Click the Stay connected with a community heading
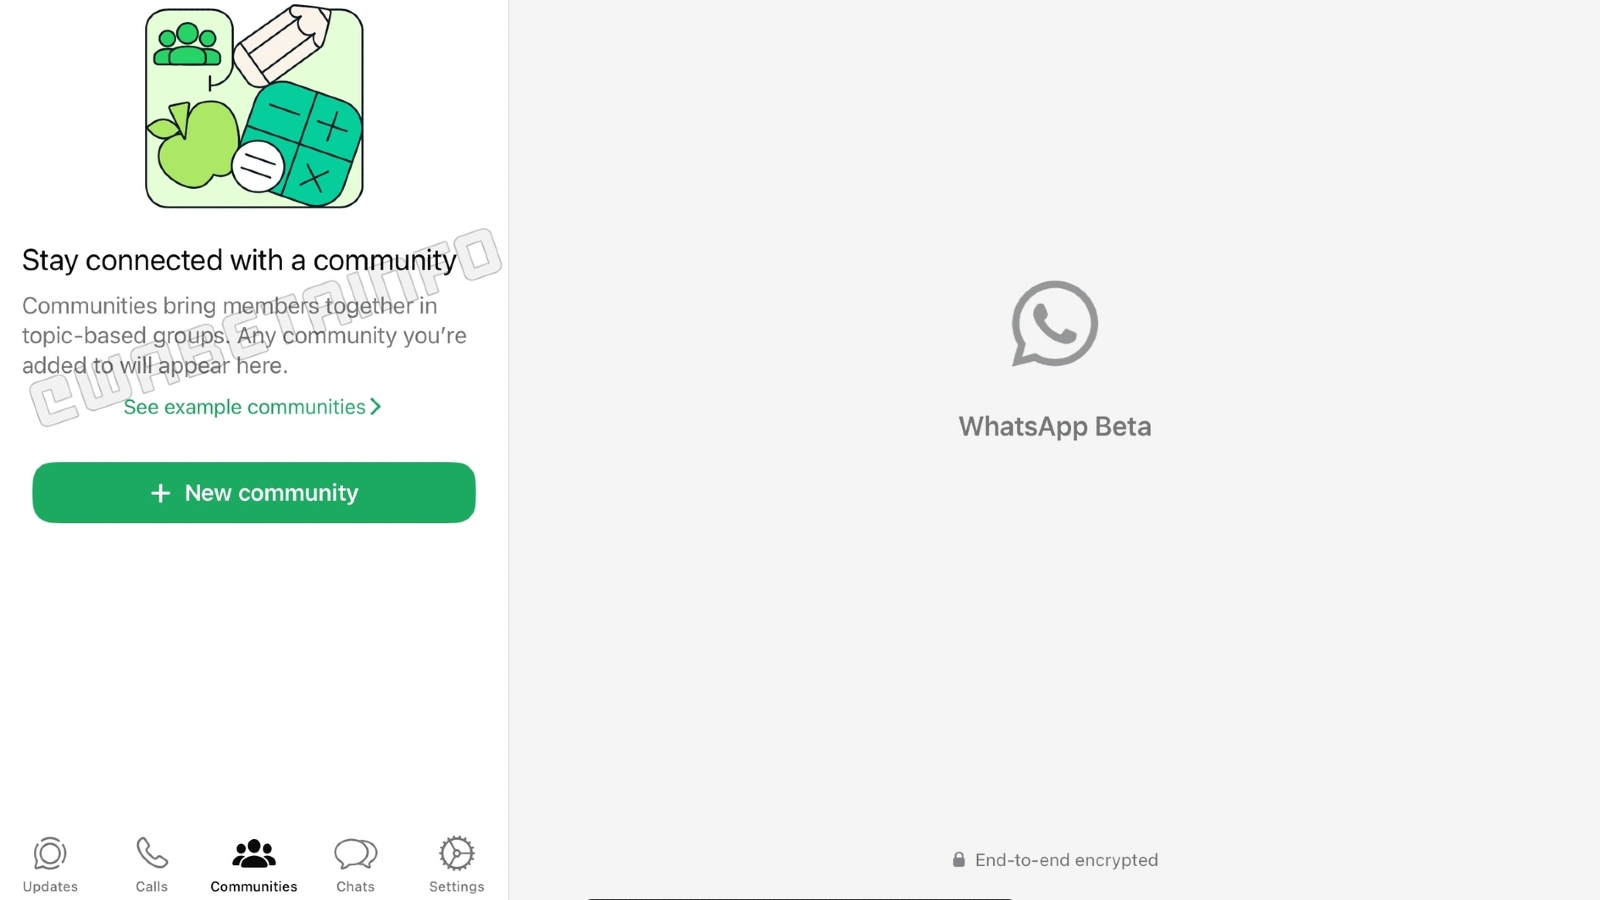This screenshot has width=1600, height=900. coord(239,260)
